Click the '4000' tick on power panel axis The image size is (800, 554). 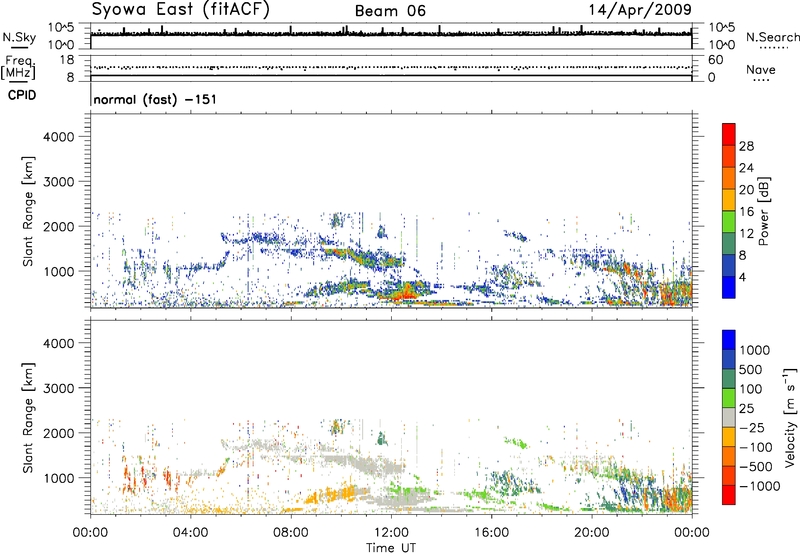click(58, 137)
